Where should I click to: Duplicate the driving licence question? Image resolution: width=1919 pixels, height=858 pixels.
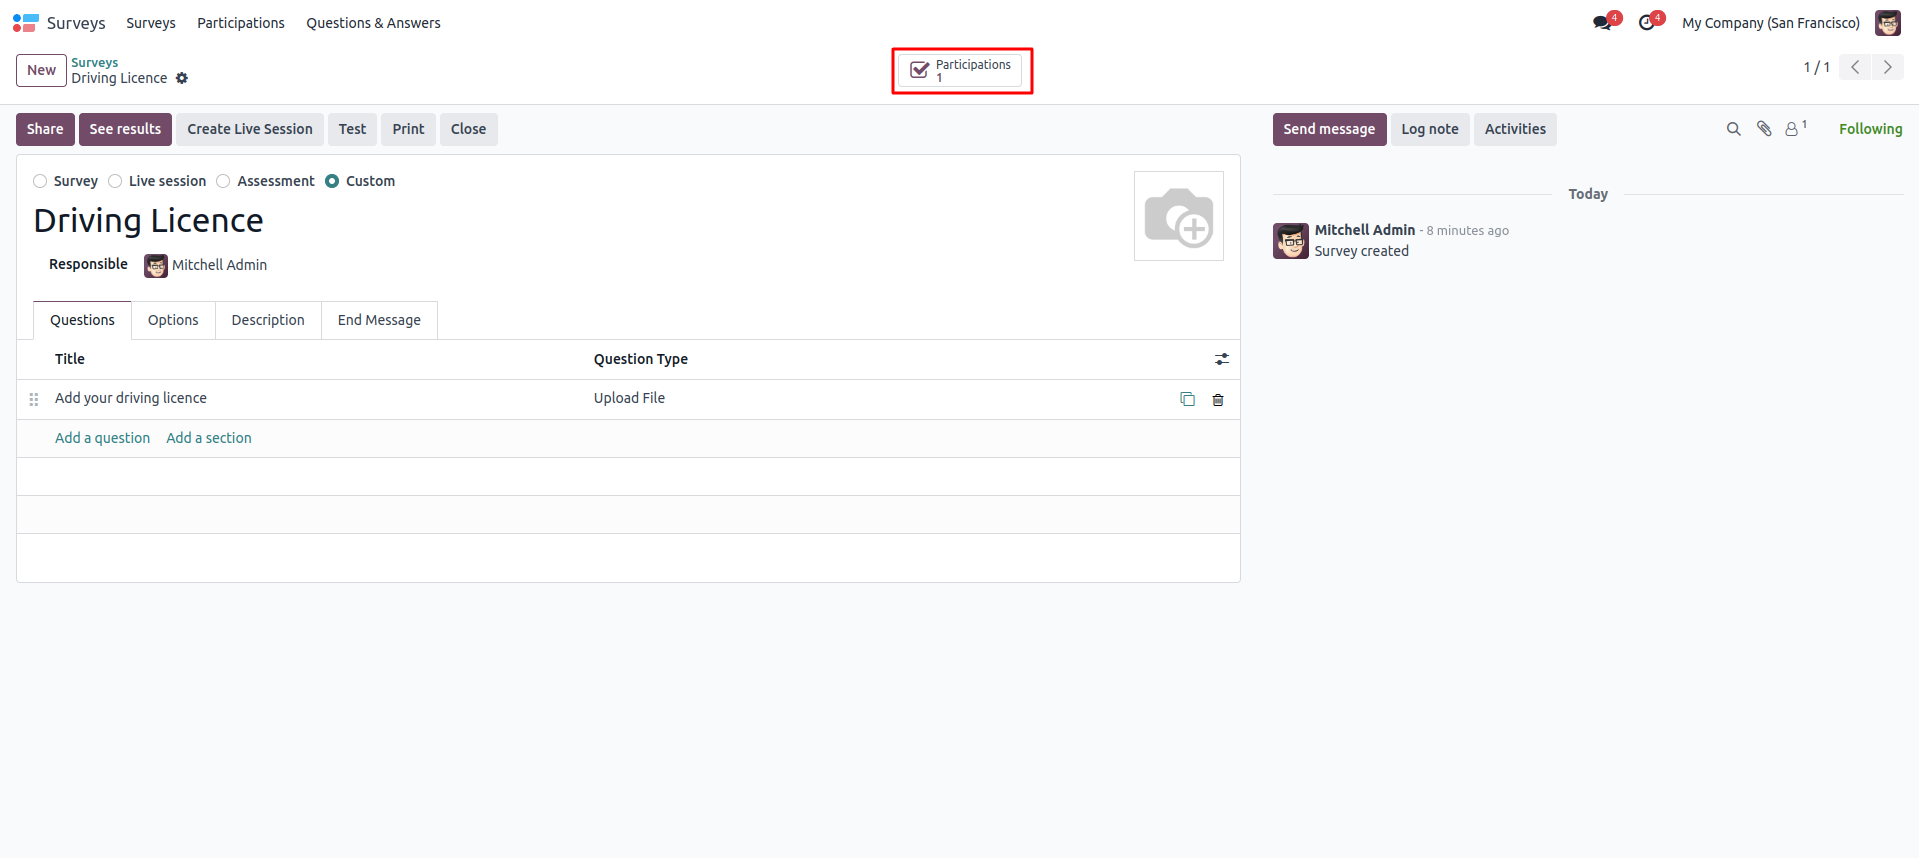(1187, 399)
